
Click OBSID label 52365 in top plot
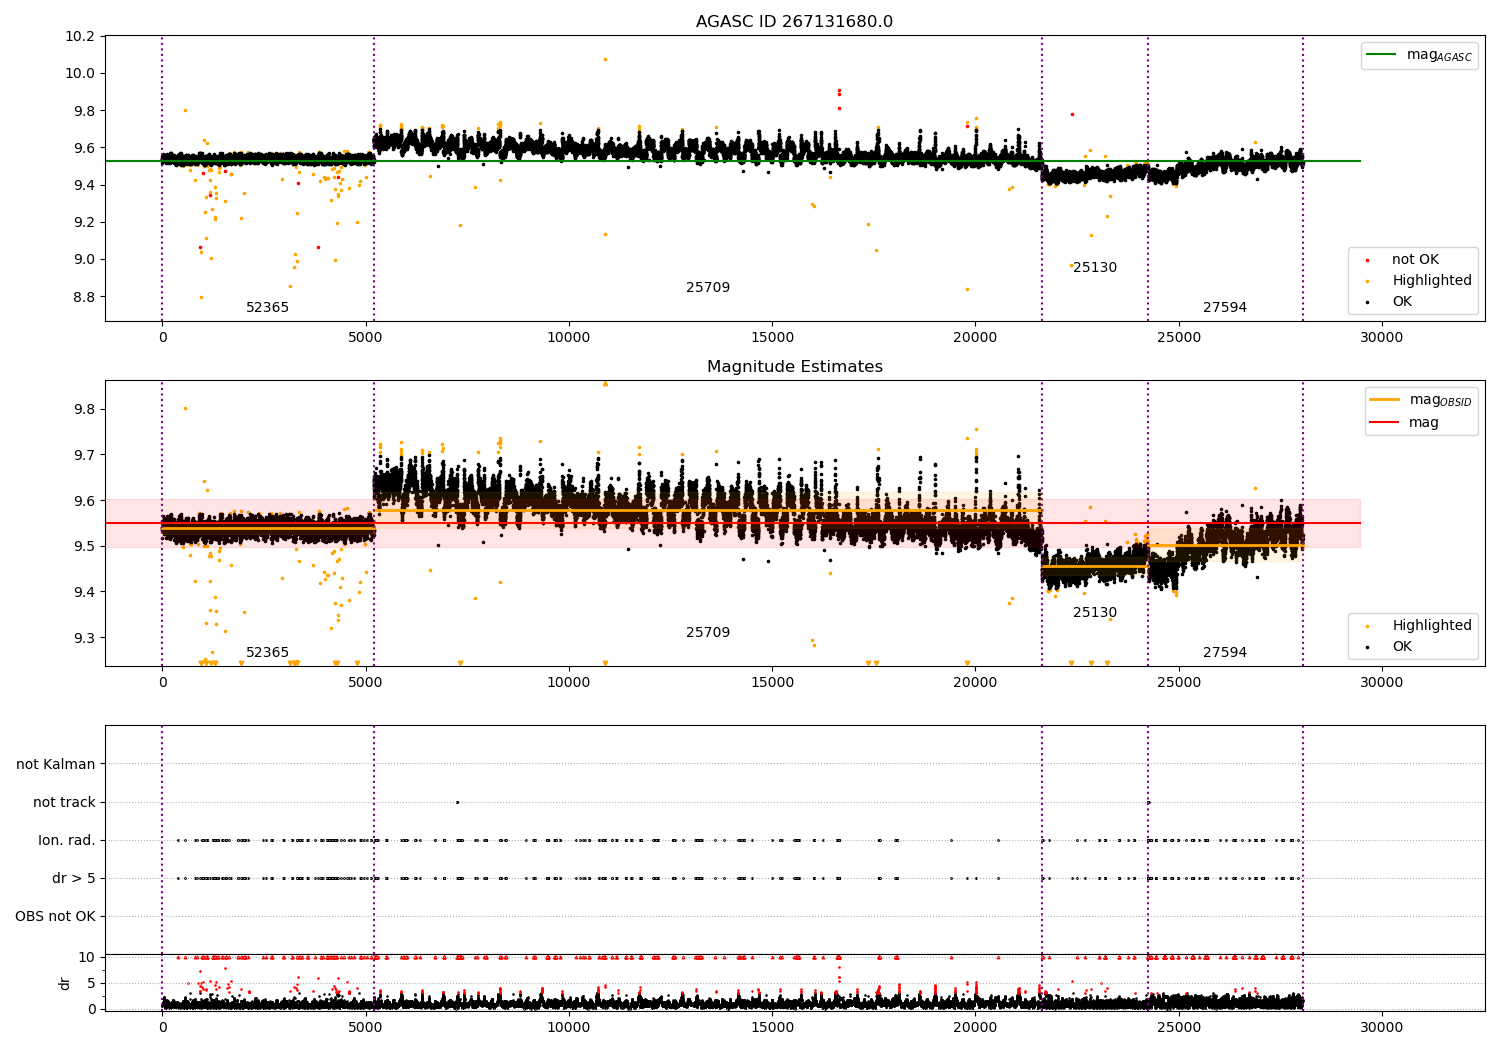coord(267,308)
